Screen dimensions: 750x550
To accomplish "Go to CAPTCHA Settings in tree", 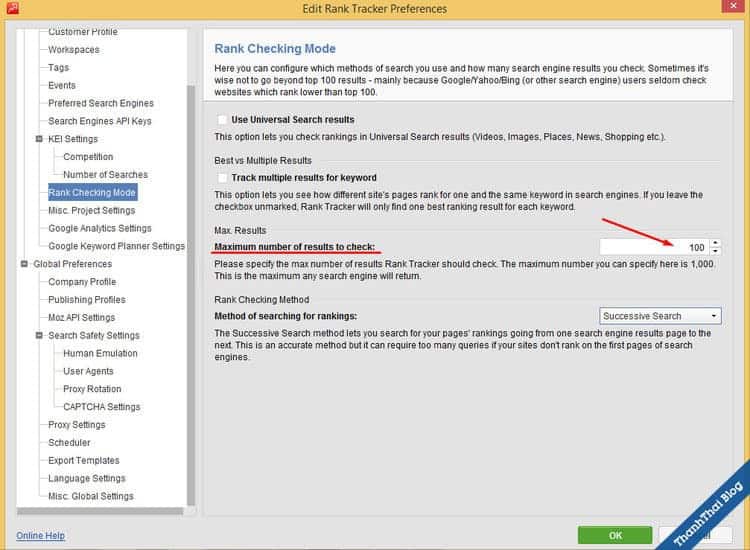I will click(x=101, y=407).
